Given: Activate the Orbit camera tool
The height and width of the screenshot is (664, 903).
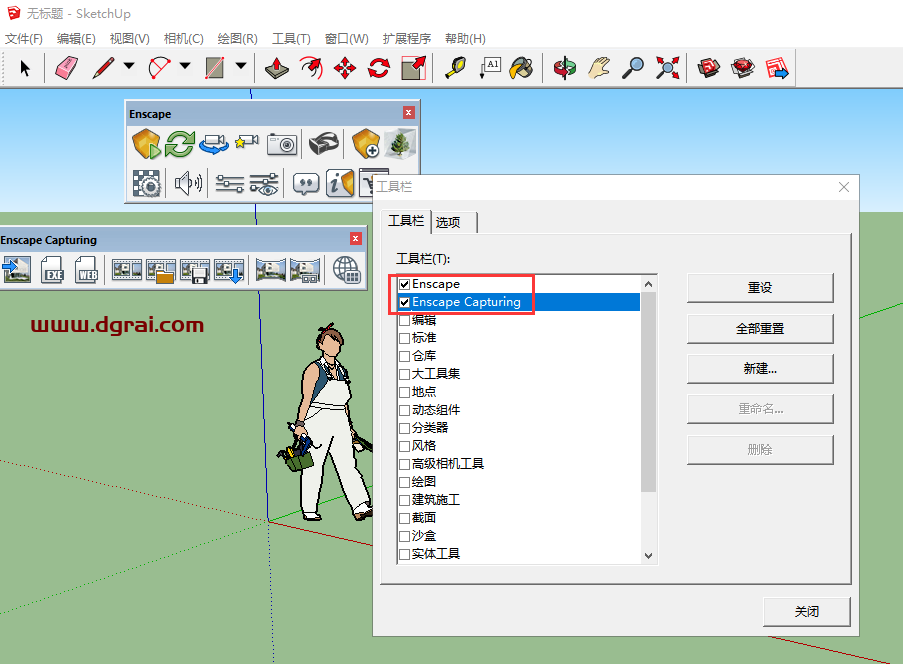Looking at the screenshot, I should 564,68.
